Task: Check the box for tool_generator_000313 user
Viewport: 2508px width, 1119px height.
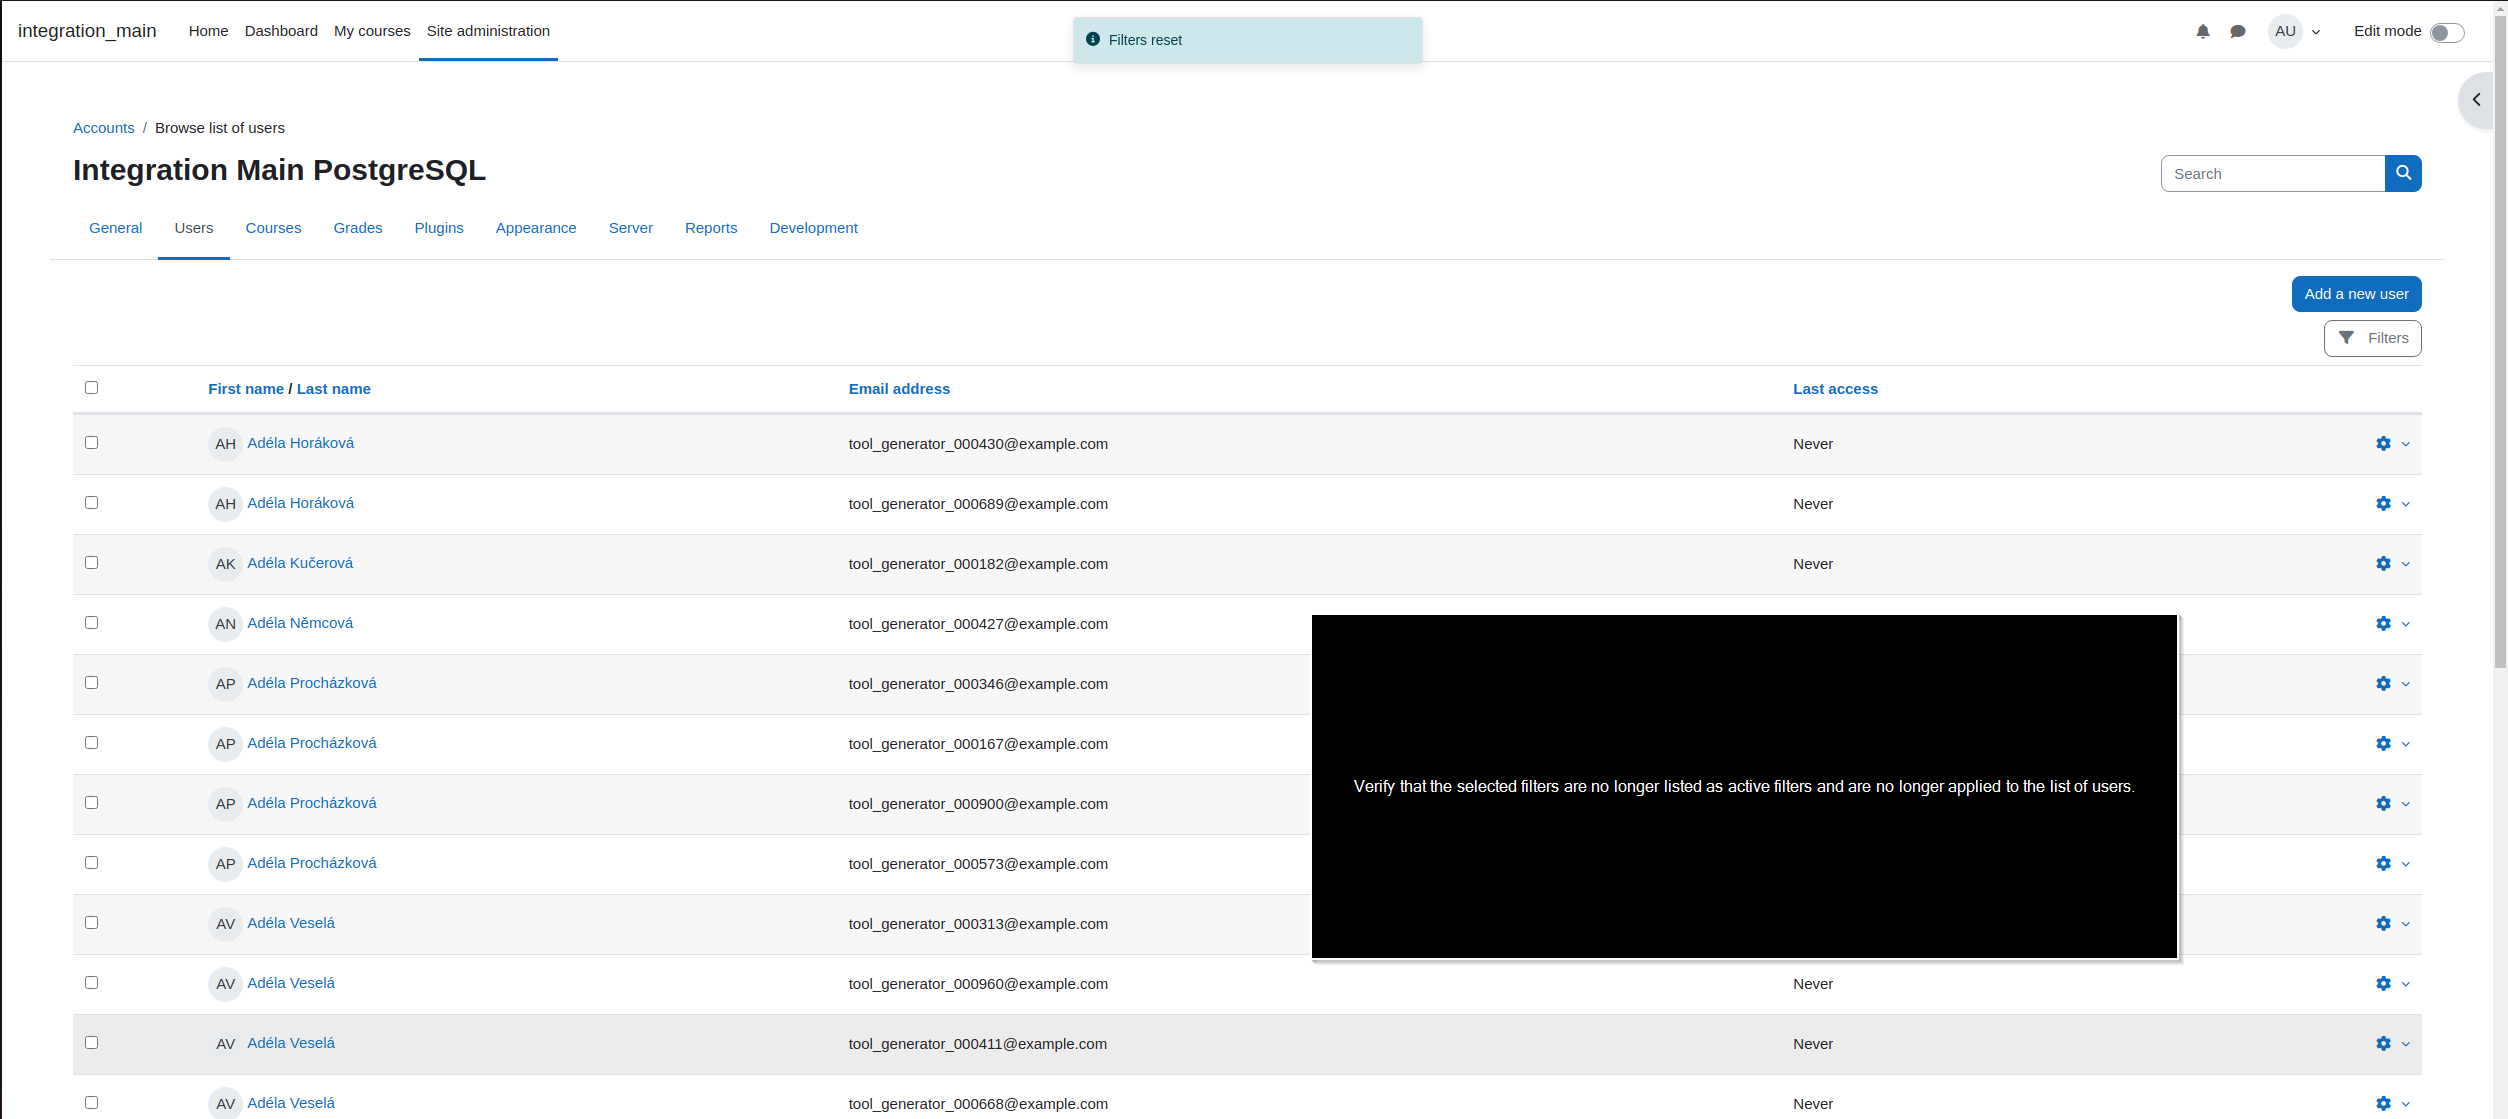Action: pyautogui.click(x=91, y=923)
